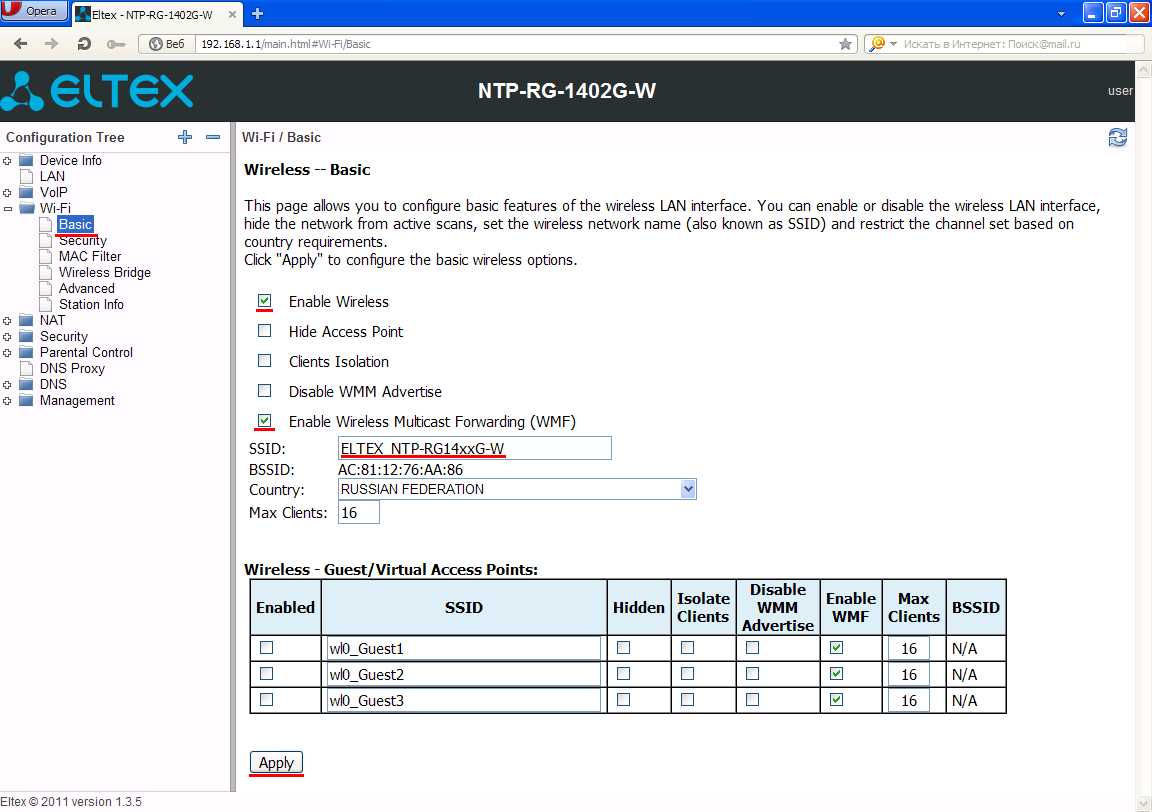This screenshot has width=1152, height=812.
Task: Click the main SSID text field
Action: [474, 448]
